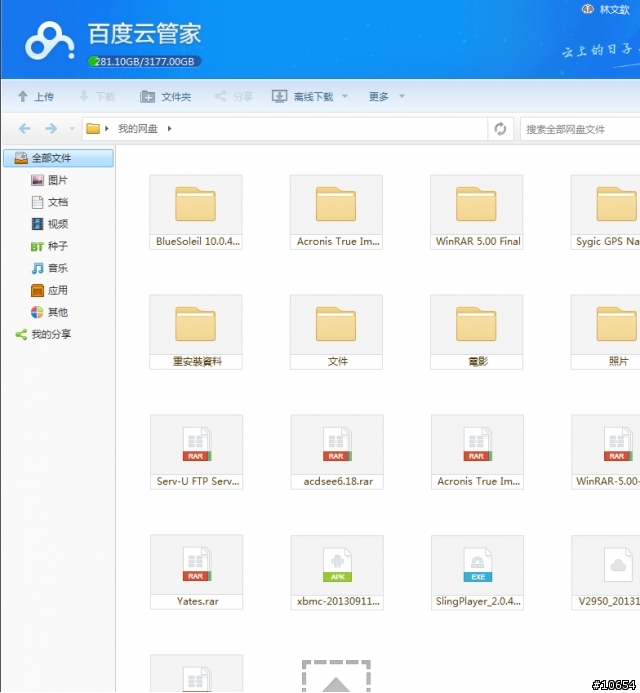Select the Sygic GPS Na folder

pos(606,212)
